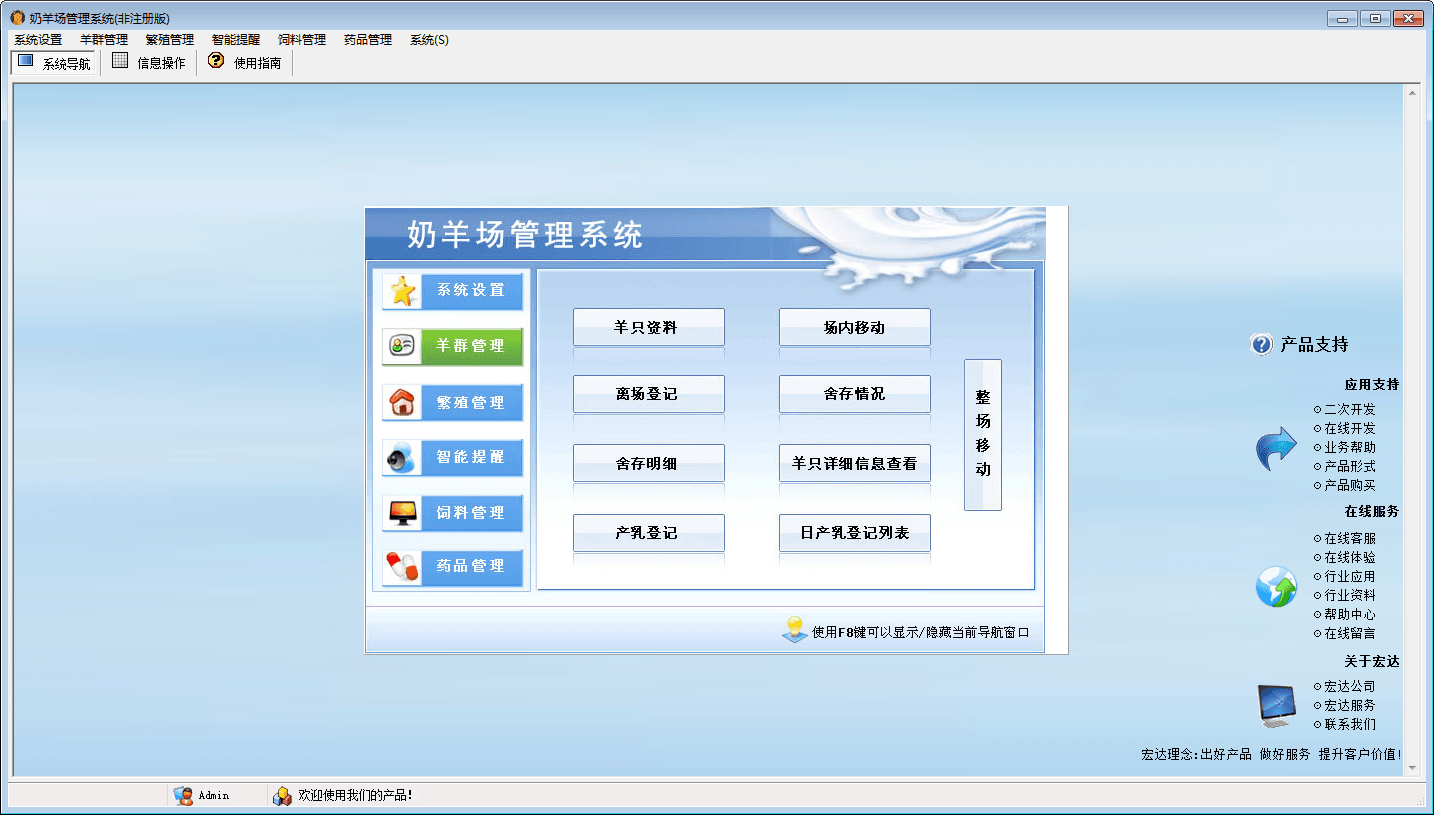Click the 使用指南 question mark icon
The image size is (1434, 815).
pyautogui.click(x=216, y=62)
